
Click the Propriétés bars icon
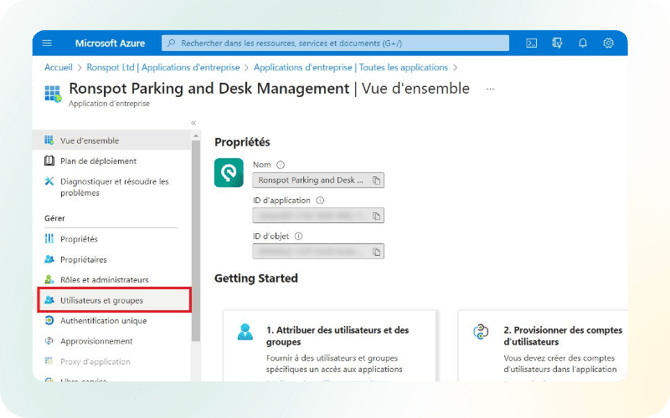[49, 238]
